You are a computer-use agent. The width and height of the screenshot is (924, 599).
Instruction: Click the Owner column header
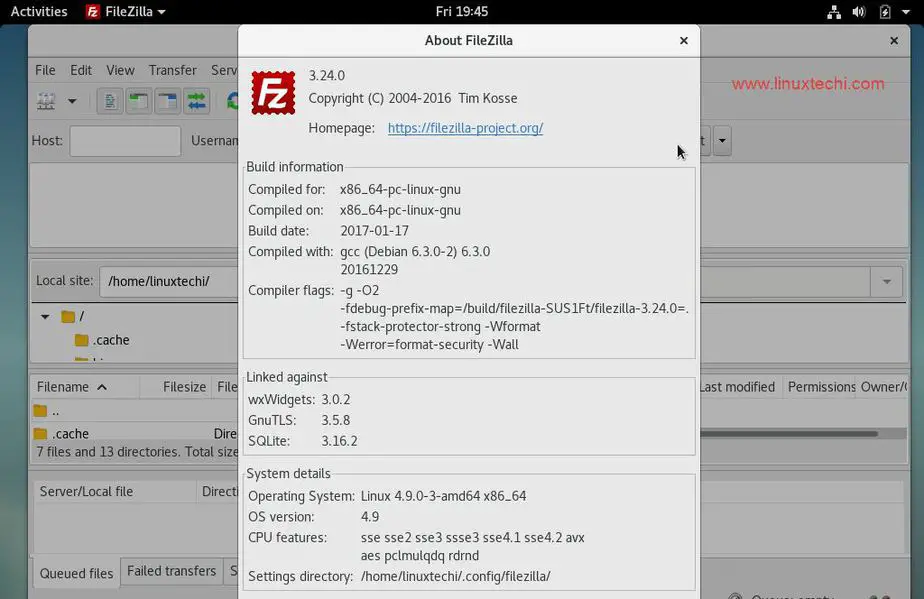(x=882, y=387)
